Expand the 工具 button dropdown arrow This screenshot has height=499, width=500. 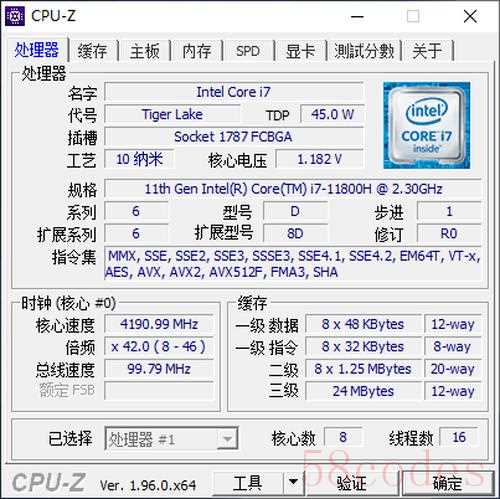tap(293, 481)
